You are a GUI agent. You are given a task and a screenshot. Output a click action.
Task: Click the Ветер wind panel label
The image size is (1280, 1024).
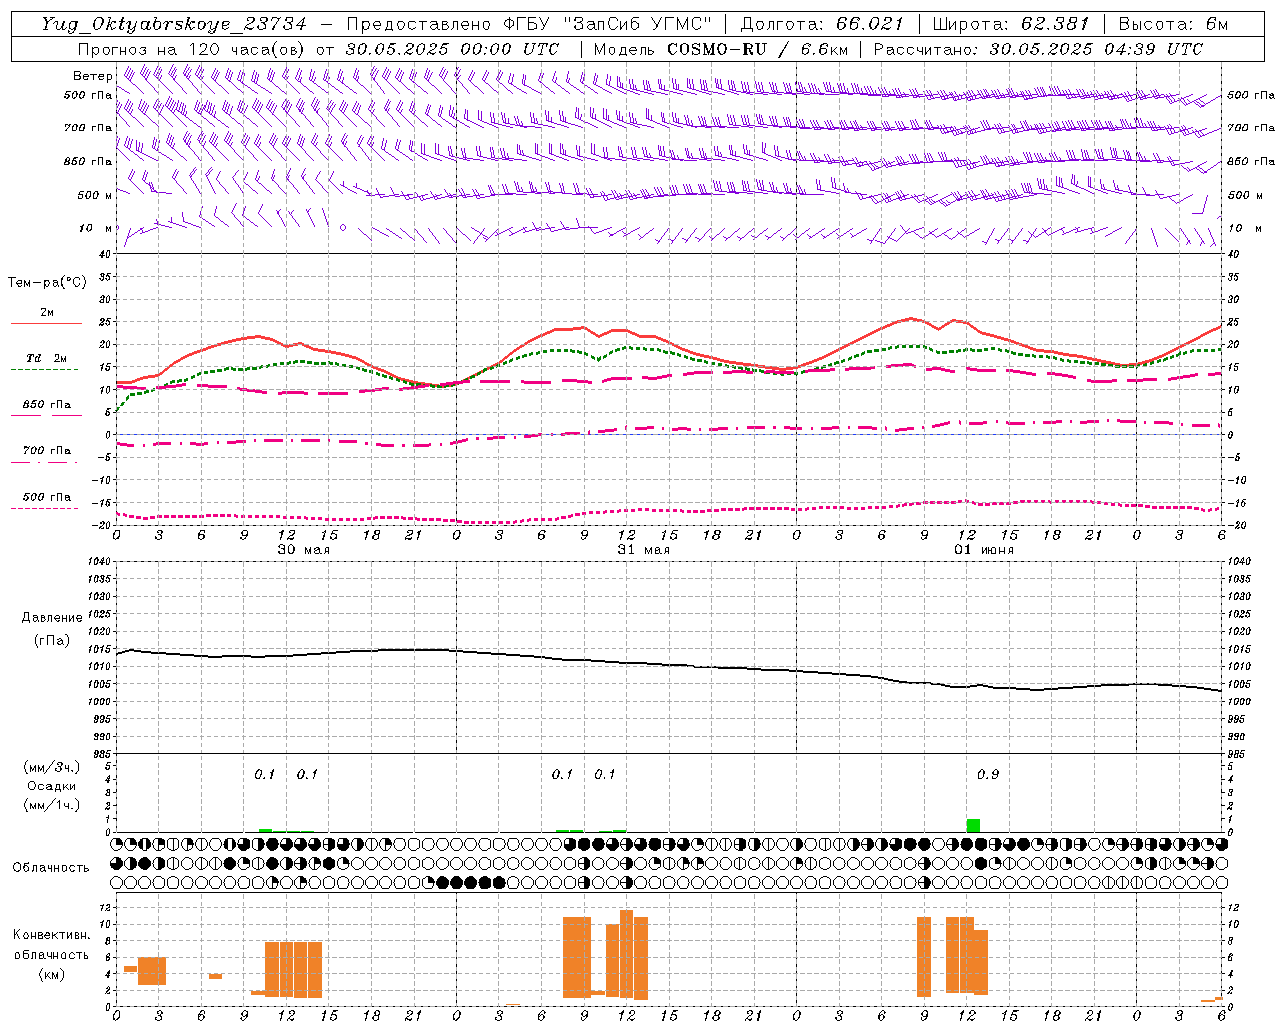pyautogui.click(x=93, y=76)
